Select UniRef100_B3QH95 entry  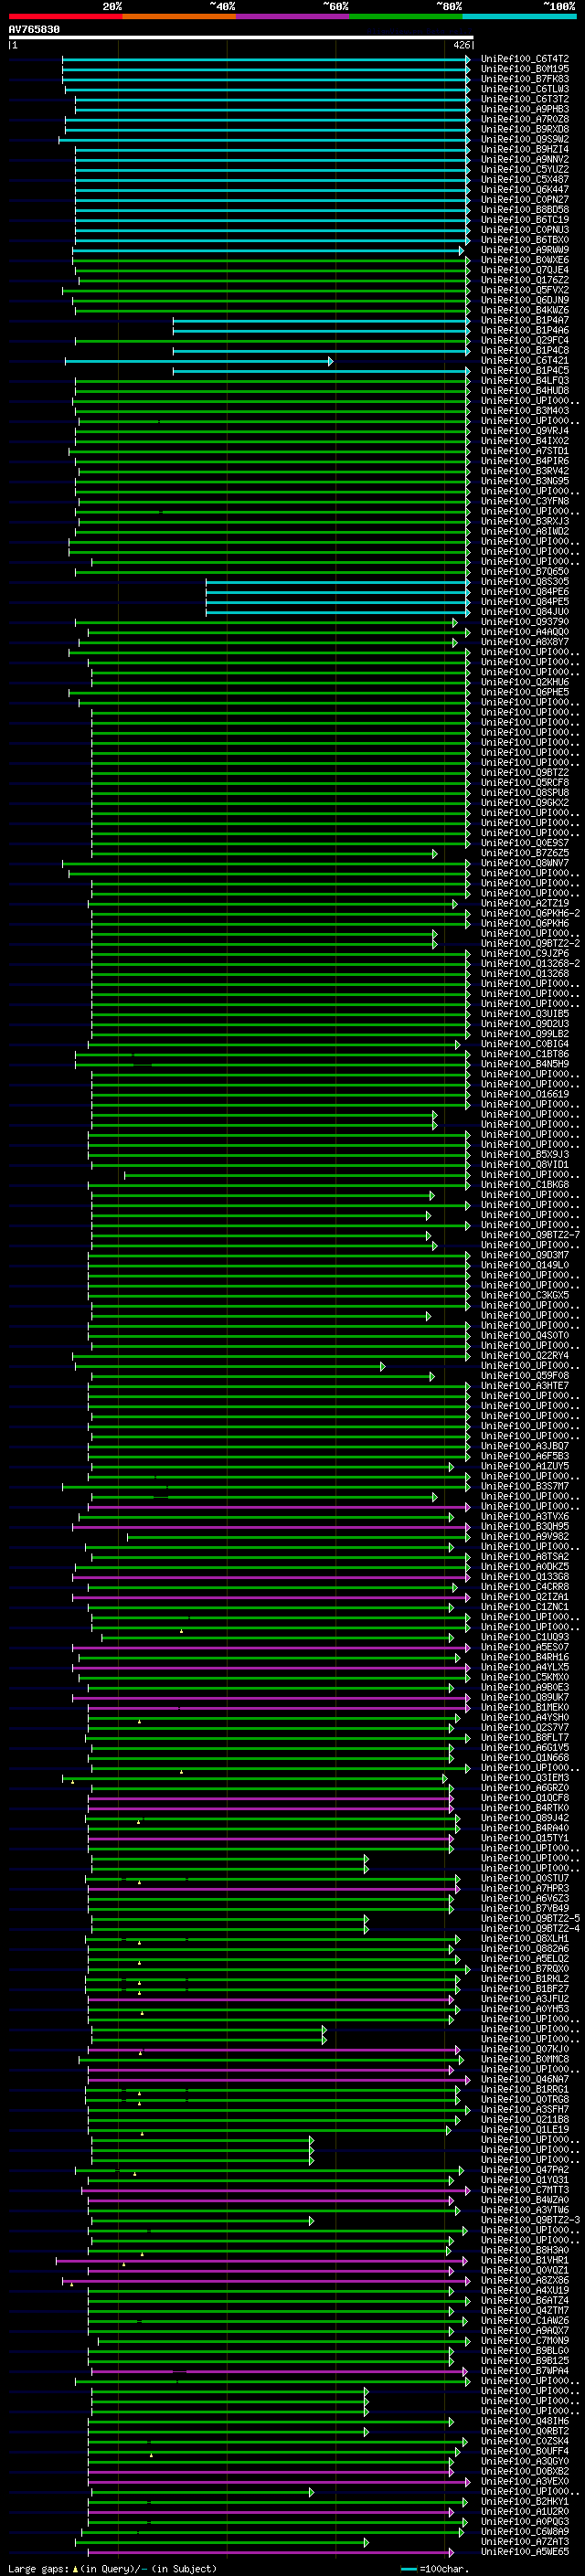pos(525,1526)
